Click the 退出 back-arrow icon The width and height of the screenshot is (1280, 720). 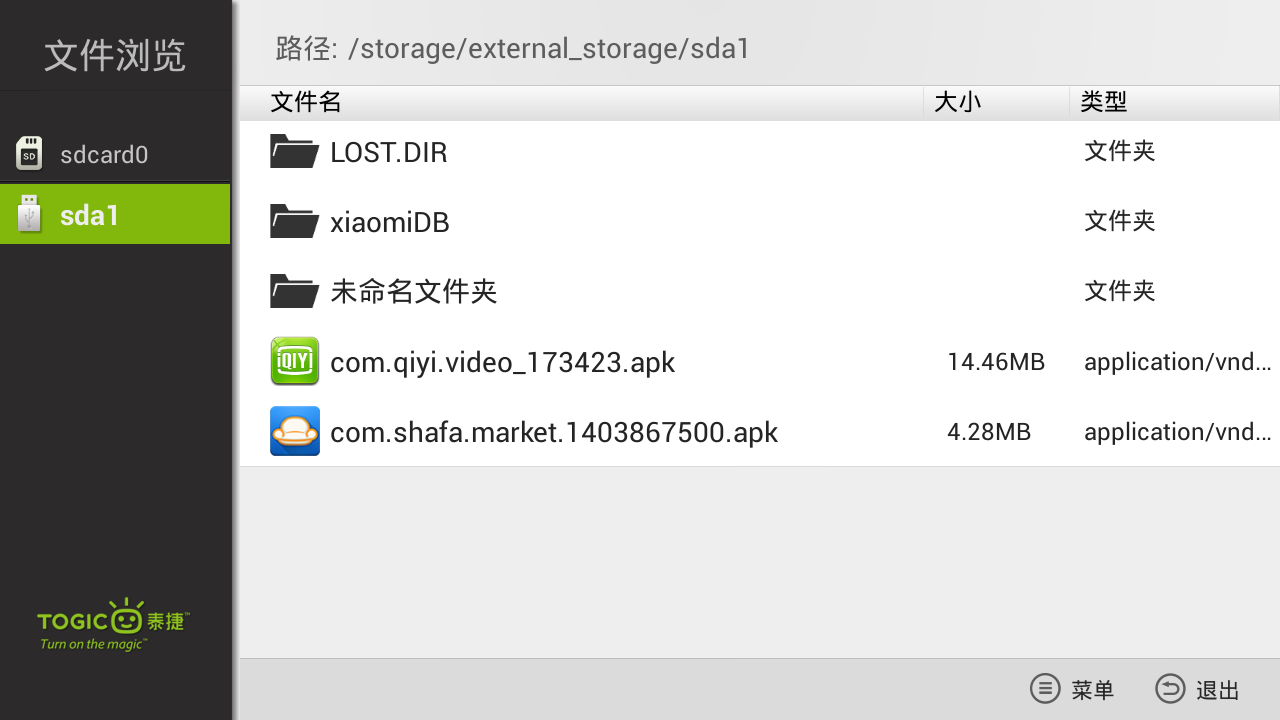(x=1170, y=689)
